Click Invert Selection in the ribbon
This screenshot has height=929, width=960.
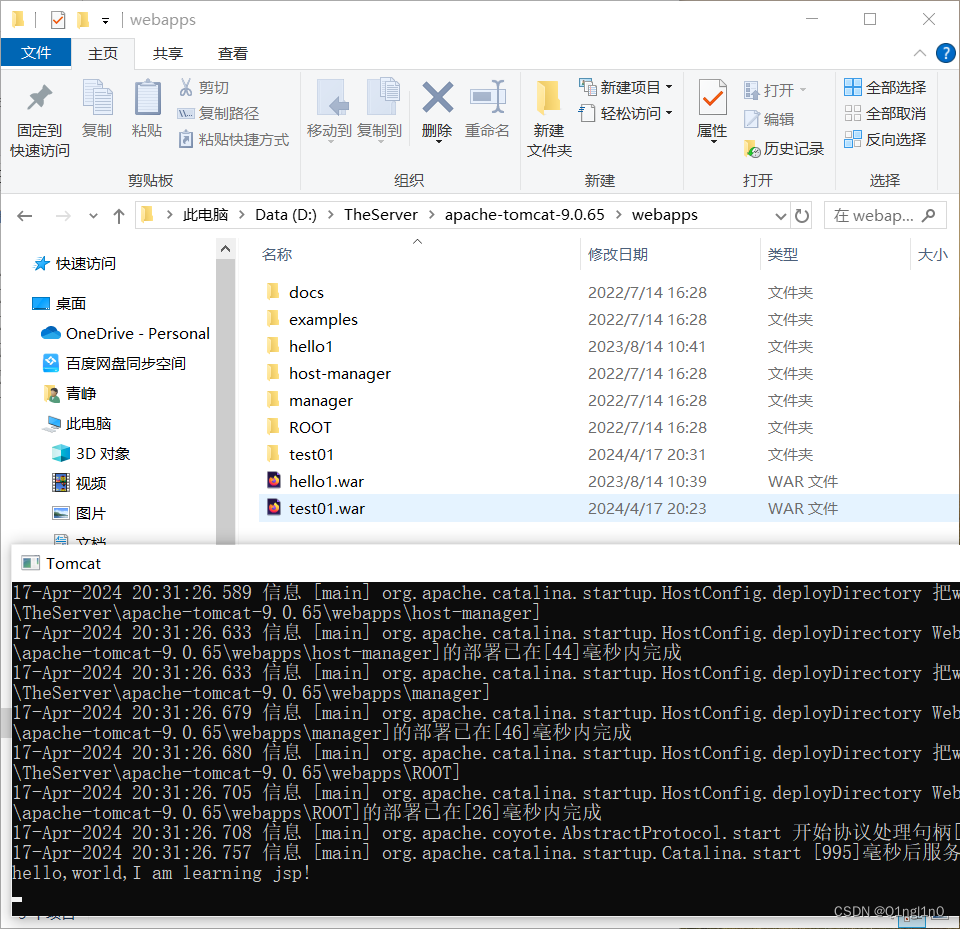click(x=884, y=140)
